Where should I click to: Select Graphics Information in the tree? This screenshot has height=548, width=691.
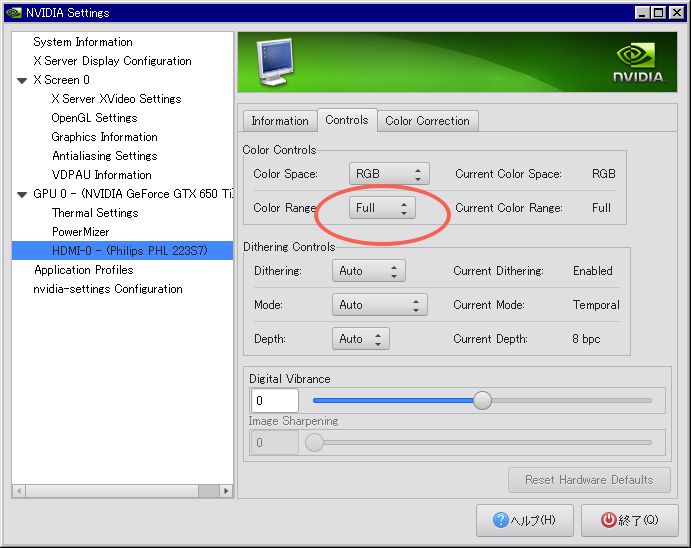tap(104, 137)
